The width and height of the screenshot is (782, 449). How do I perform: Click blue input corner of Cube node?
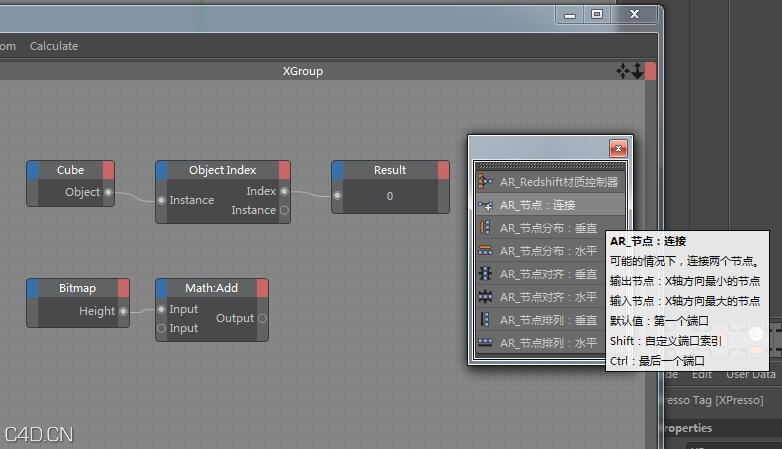33,170
